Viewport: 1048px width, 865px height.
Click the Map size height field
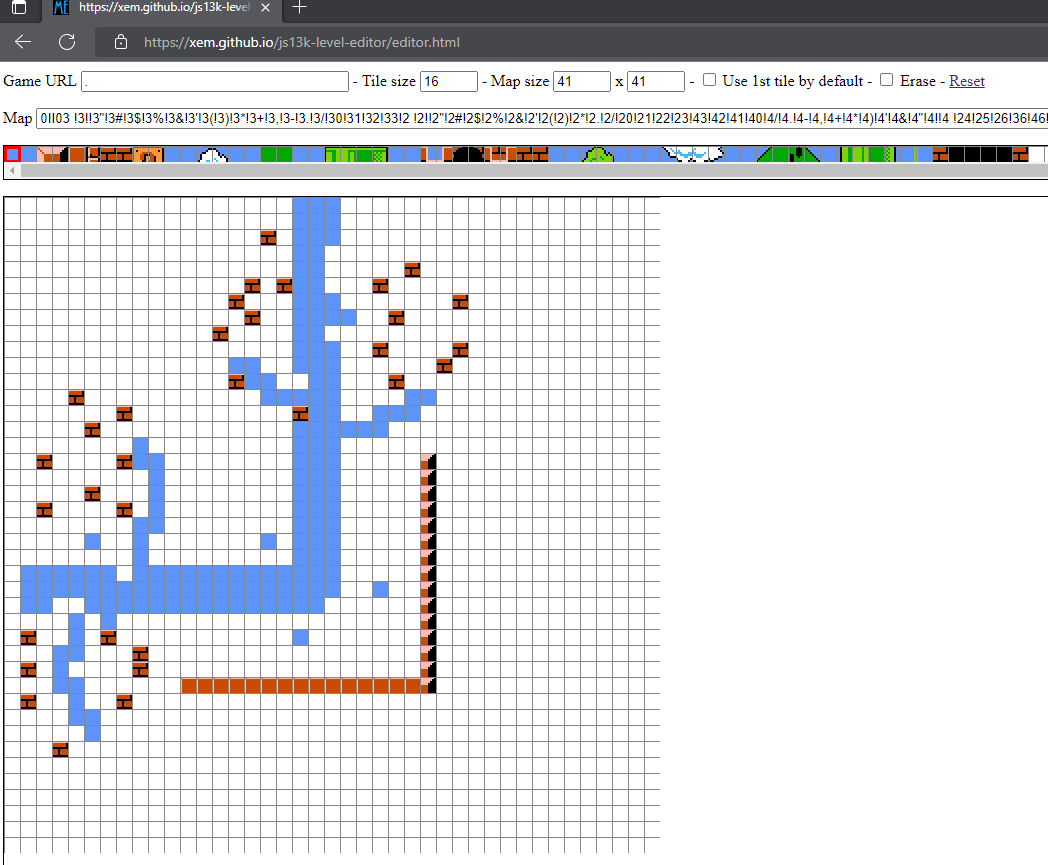[x=656, y=82]
